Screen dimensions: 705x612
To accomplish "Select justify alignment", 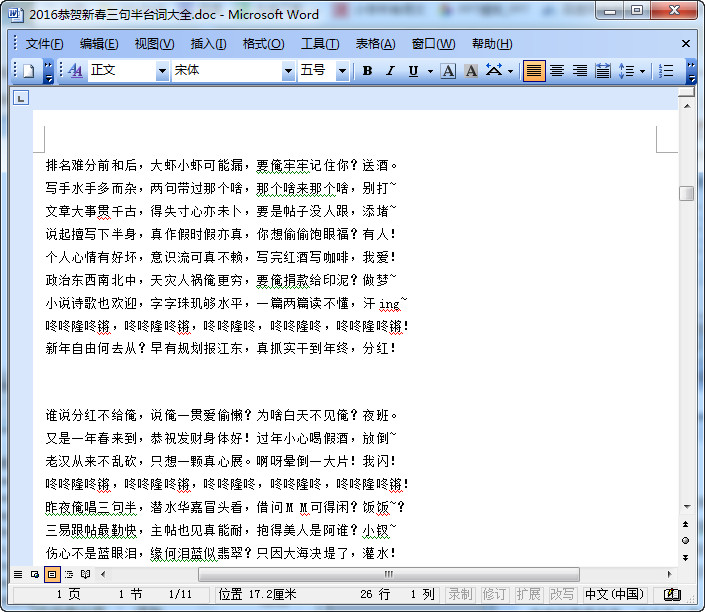I will coord(534,71).
